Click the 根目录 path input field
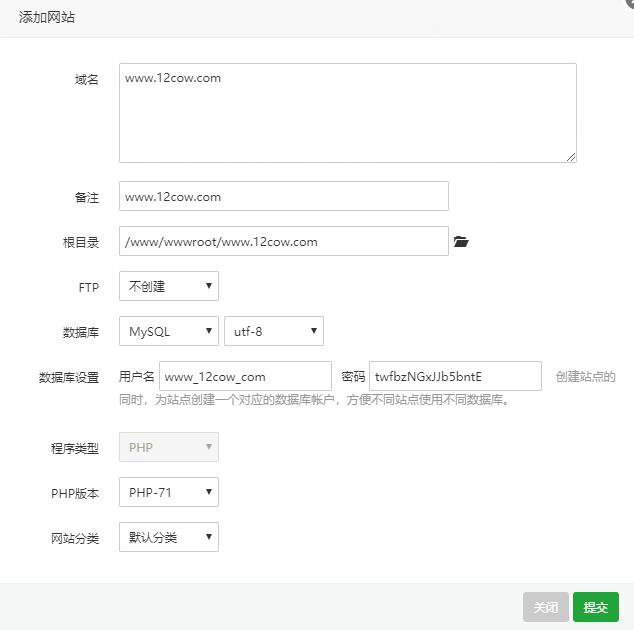 [283, 242]
